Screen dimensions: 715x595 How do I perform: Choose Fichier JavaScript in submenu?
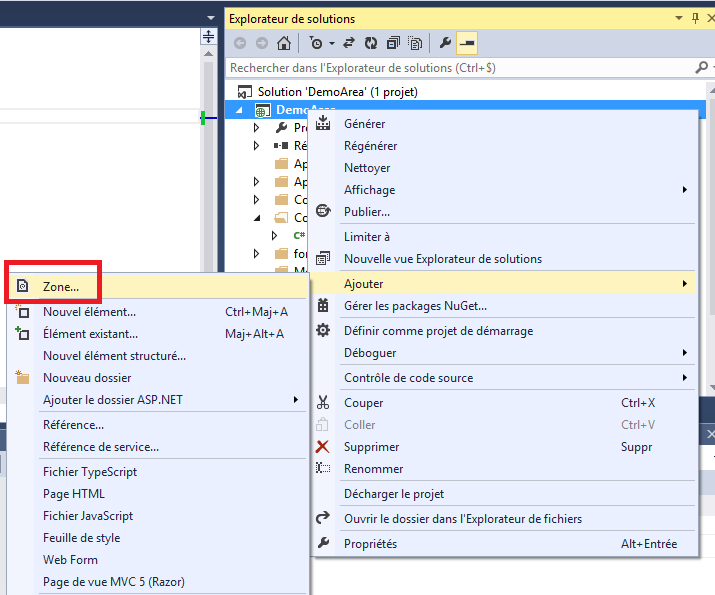coord(158,515)
